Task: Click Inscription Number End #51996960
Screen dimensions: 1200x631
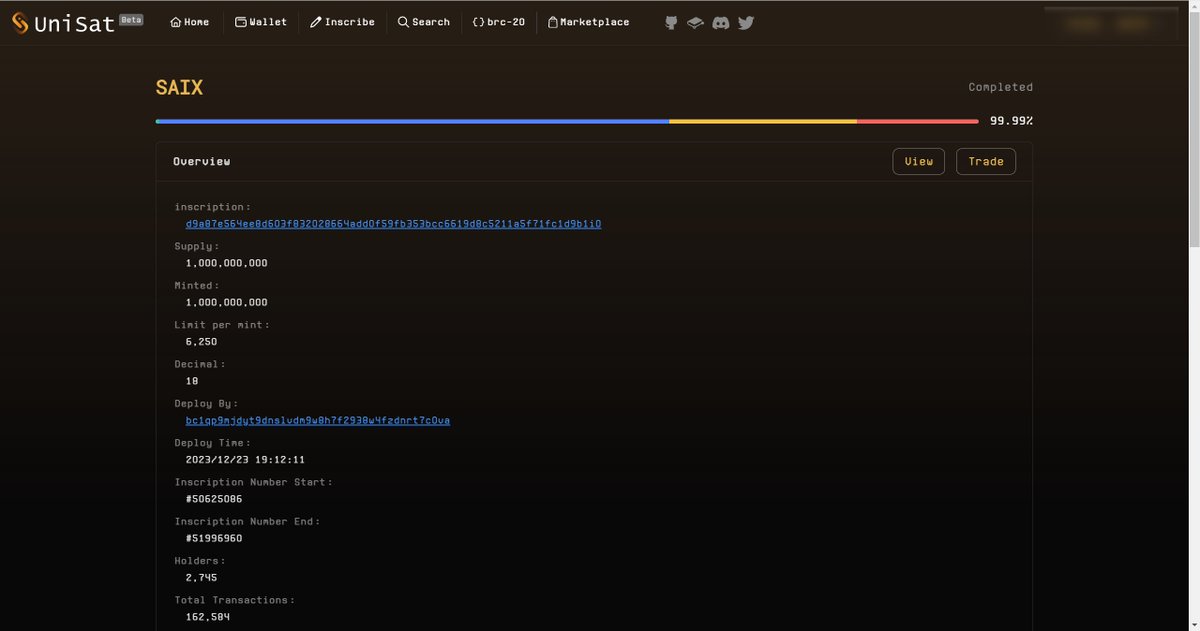Action: pos(214,538)
